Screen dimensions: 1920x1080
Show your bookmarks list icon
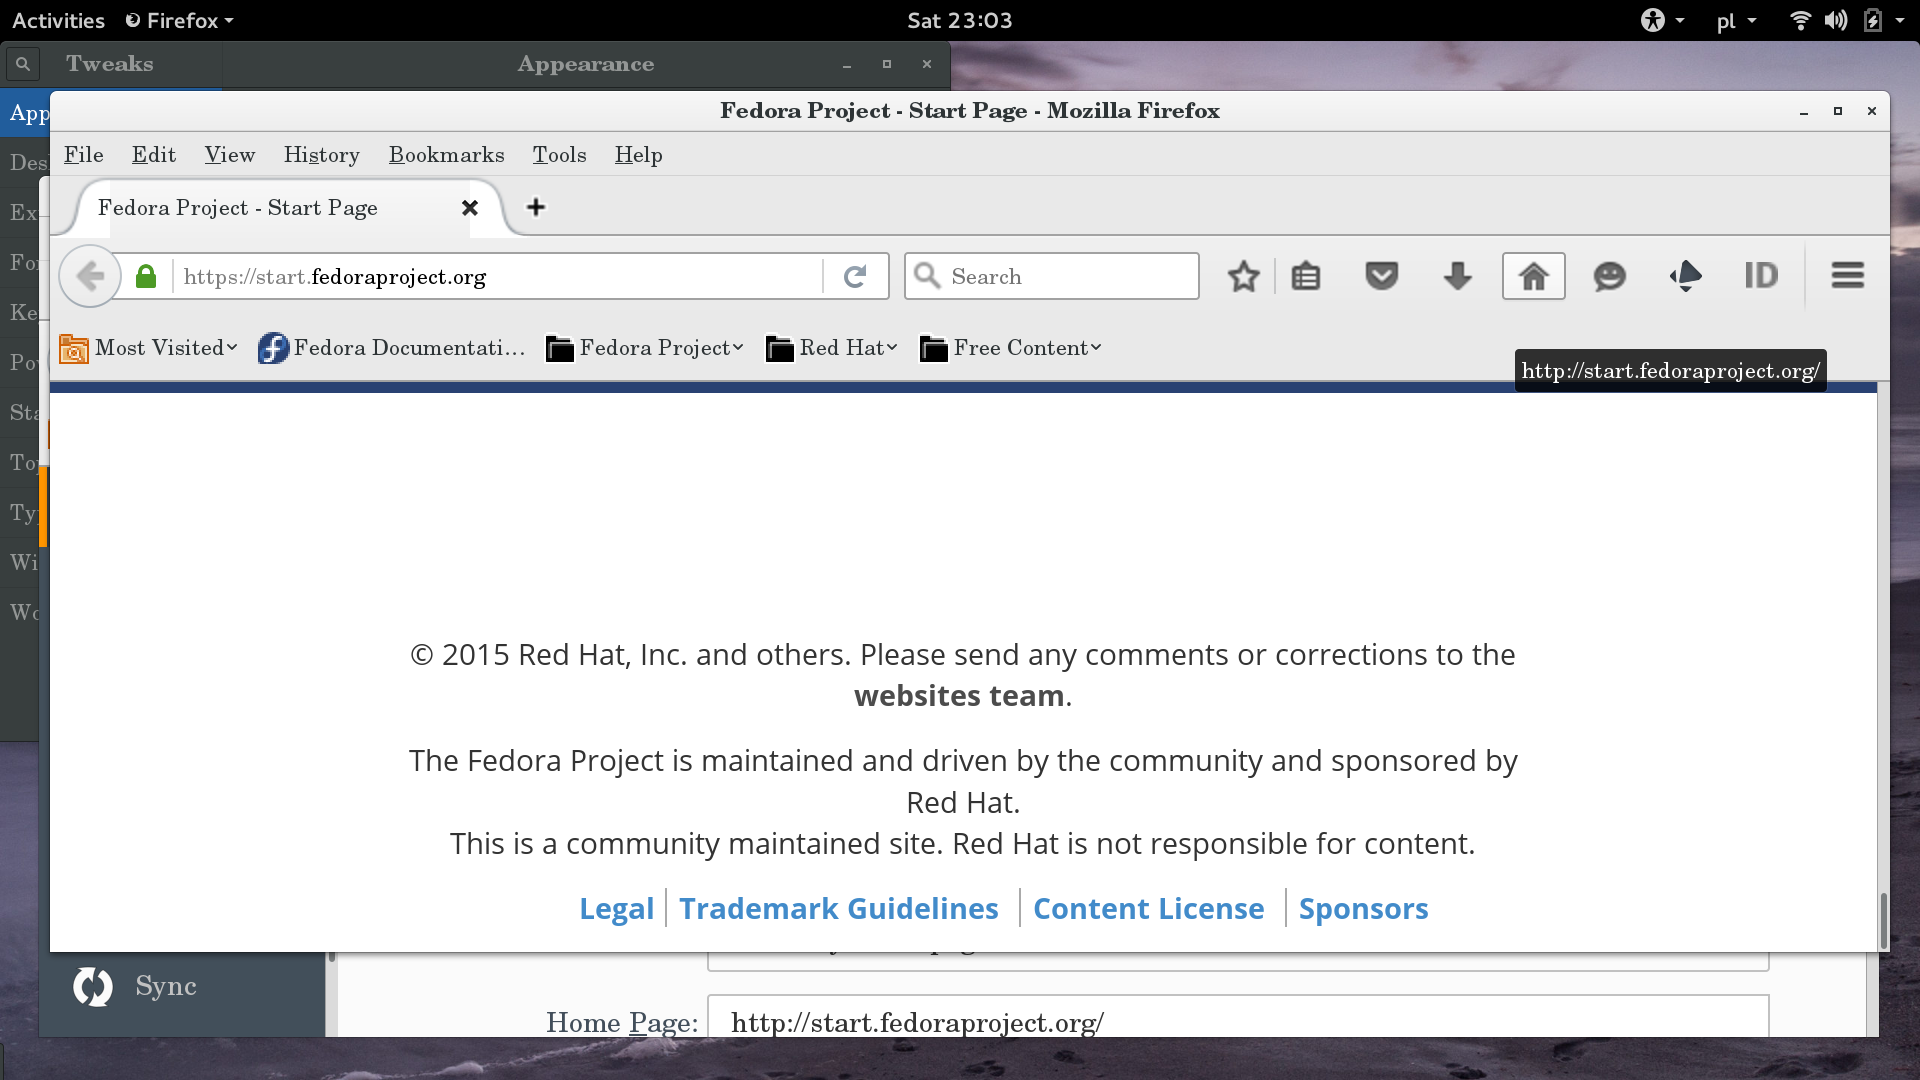(x=1306, y=276)
